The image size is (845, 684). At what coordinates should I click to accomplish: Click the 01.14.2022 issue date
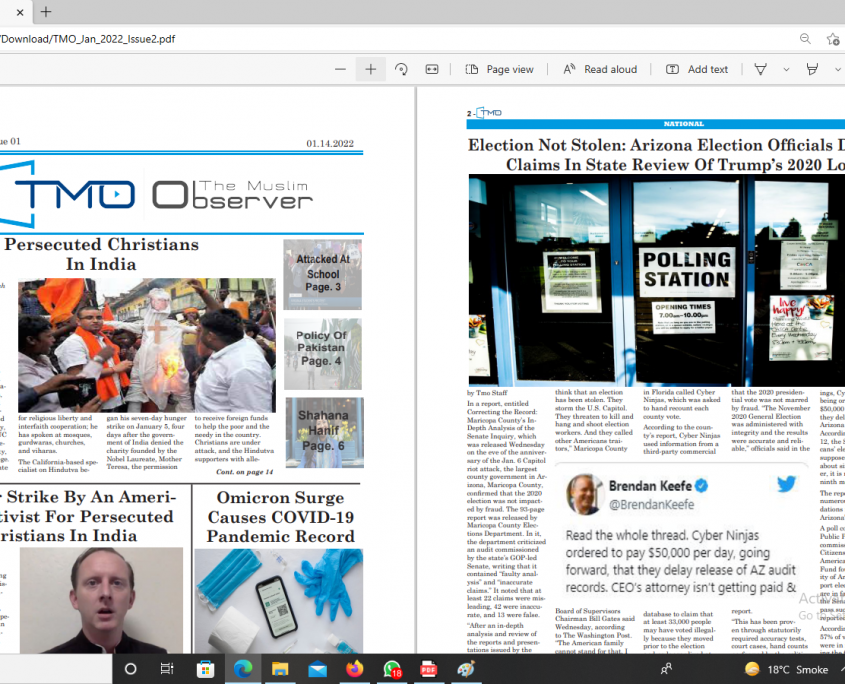pos(330,143)
